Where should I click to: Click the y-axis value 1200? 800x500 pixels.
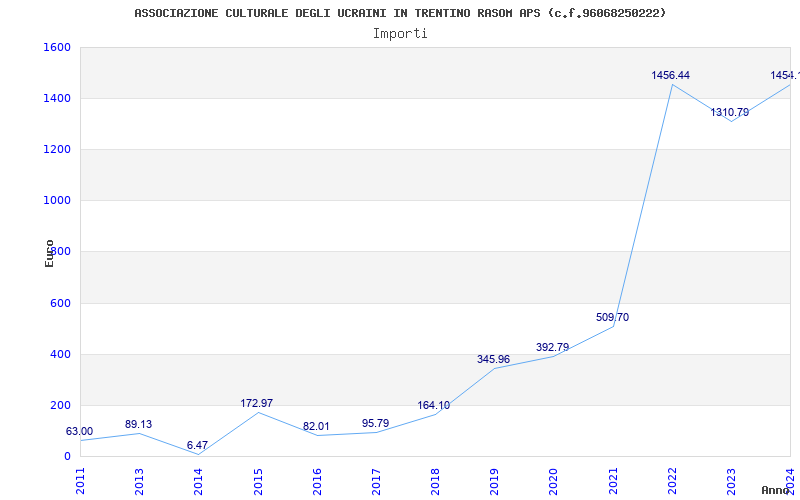pyautogui.click(x=57, y=149)
